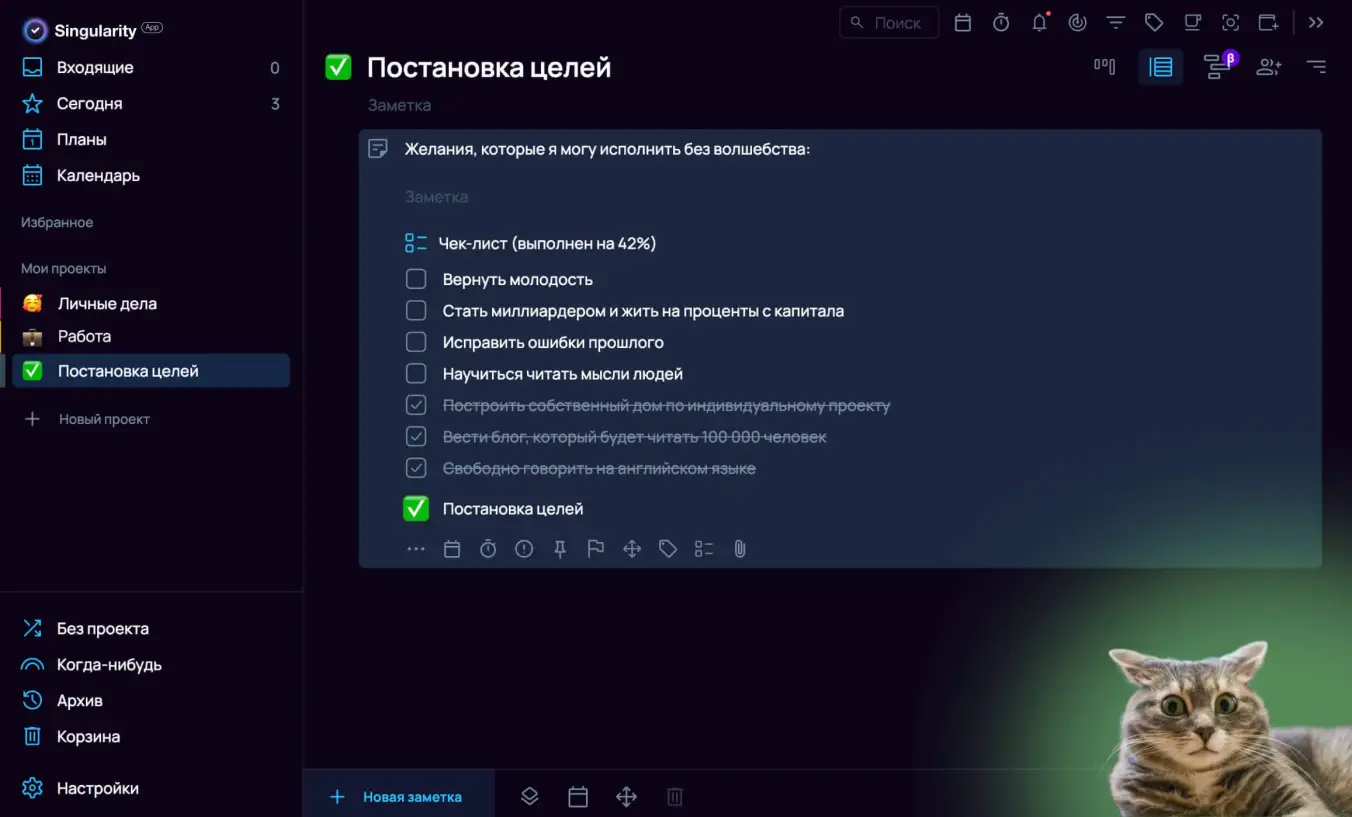Open the filter icon in top toolbar
Image resolution: width=1352 pixels, height=817 pixels.
(x=1116, y=22)
